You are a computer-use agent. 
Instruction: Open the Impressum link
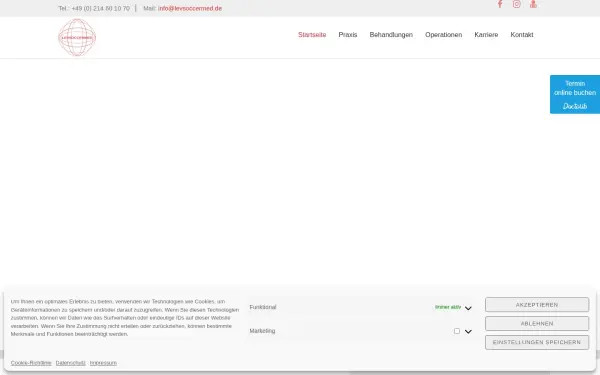click(x=103, y=363)
